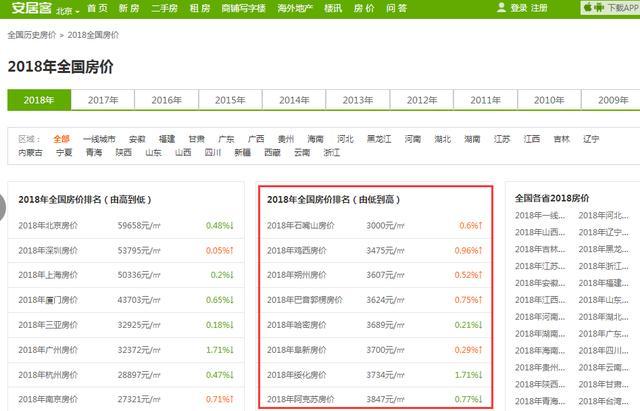Open 2018年台湾... province link
The image size is (640, 411).
click(x=603, y=401)
